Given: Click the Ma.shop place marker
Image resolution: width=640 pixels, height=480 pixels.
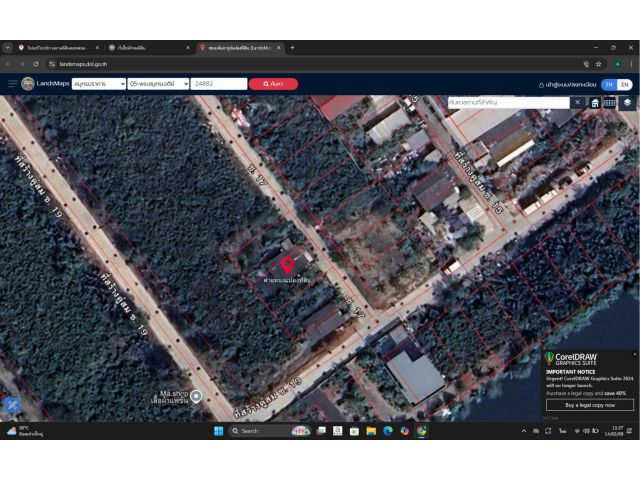Looking at the screenshot, I should point(196,396).
